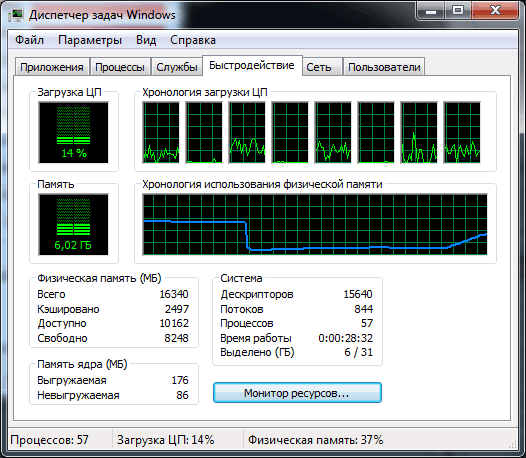Click the Невыгружаемая value 86
This screenshot has width=526, height=458.
[x=182, y=395]
